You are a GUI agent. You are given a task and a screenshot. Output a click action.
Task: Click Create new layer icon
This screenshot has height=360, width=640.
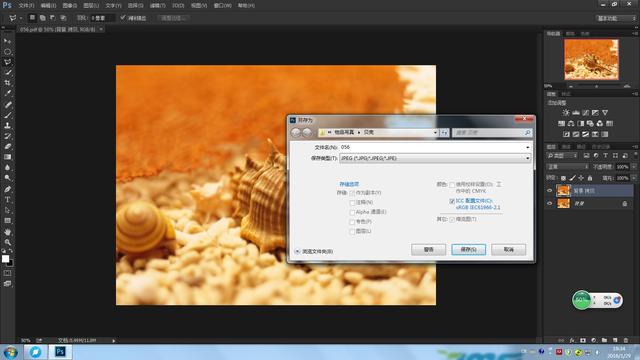(x=615, y=340)
